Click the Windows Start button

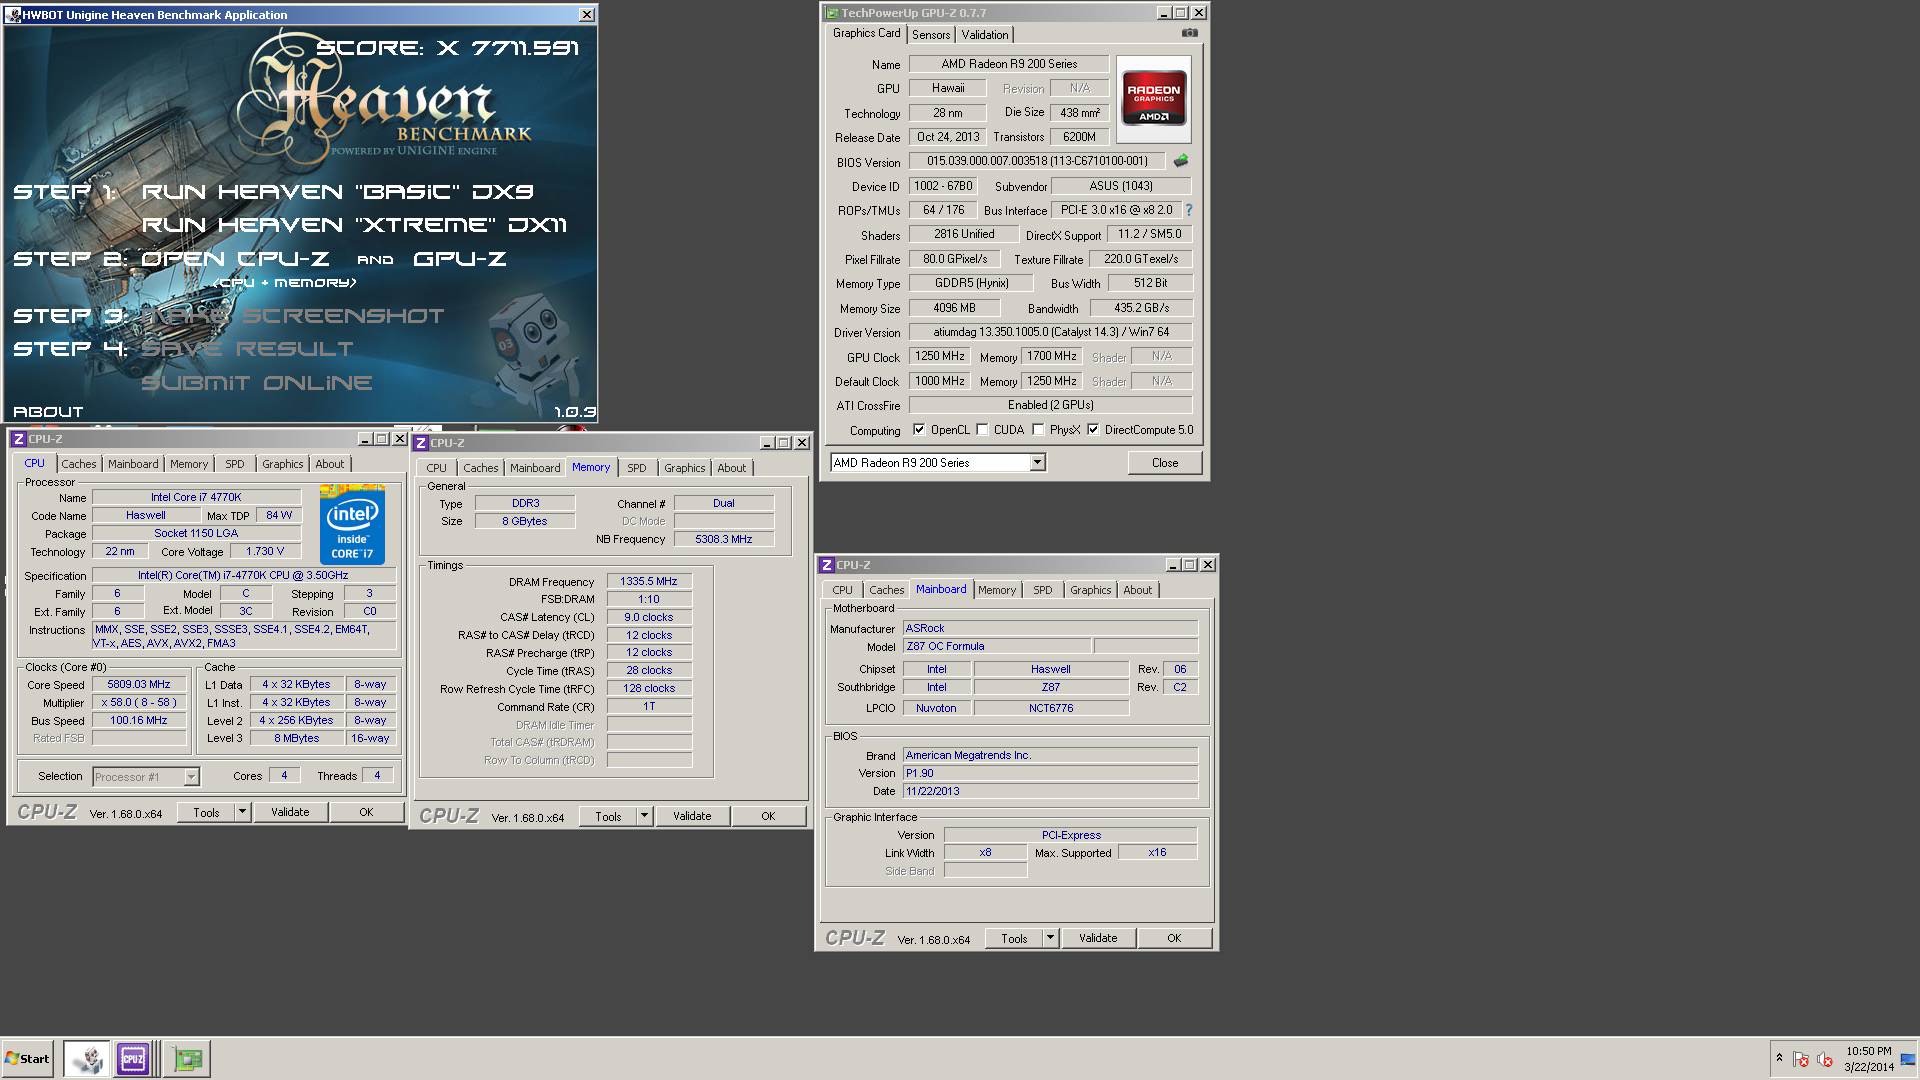[27, 1058]
